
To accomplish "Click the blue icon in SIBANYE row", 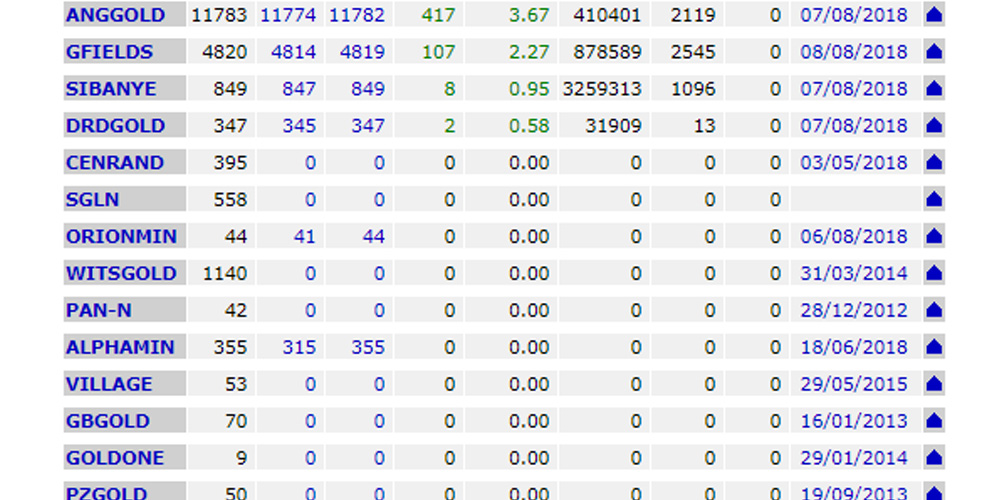I will (x=934, y=89).
